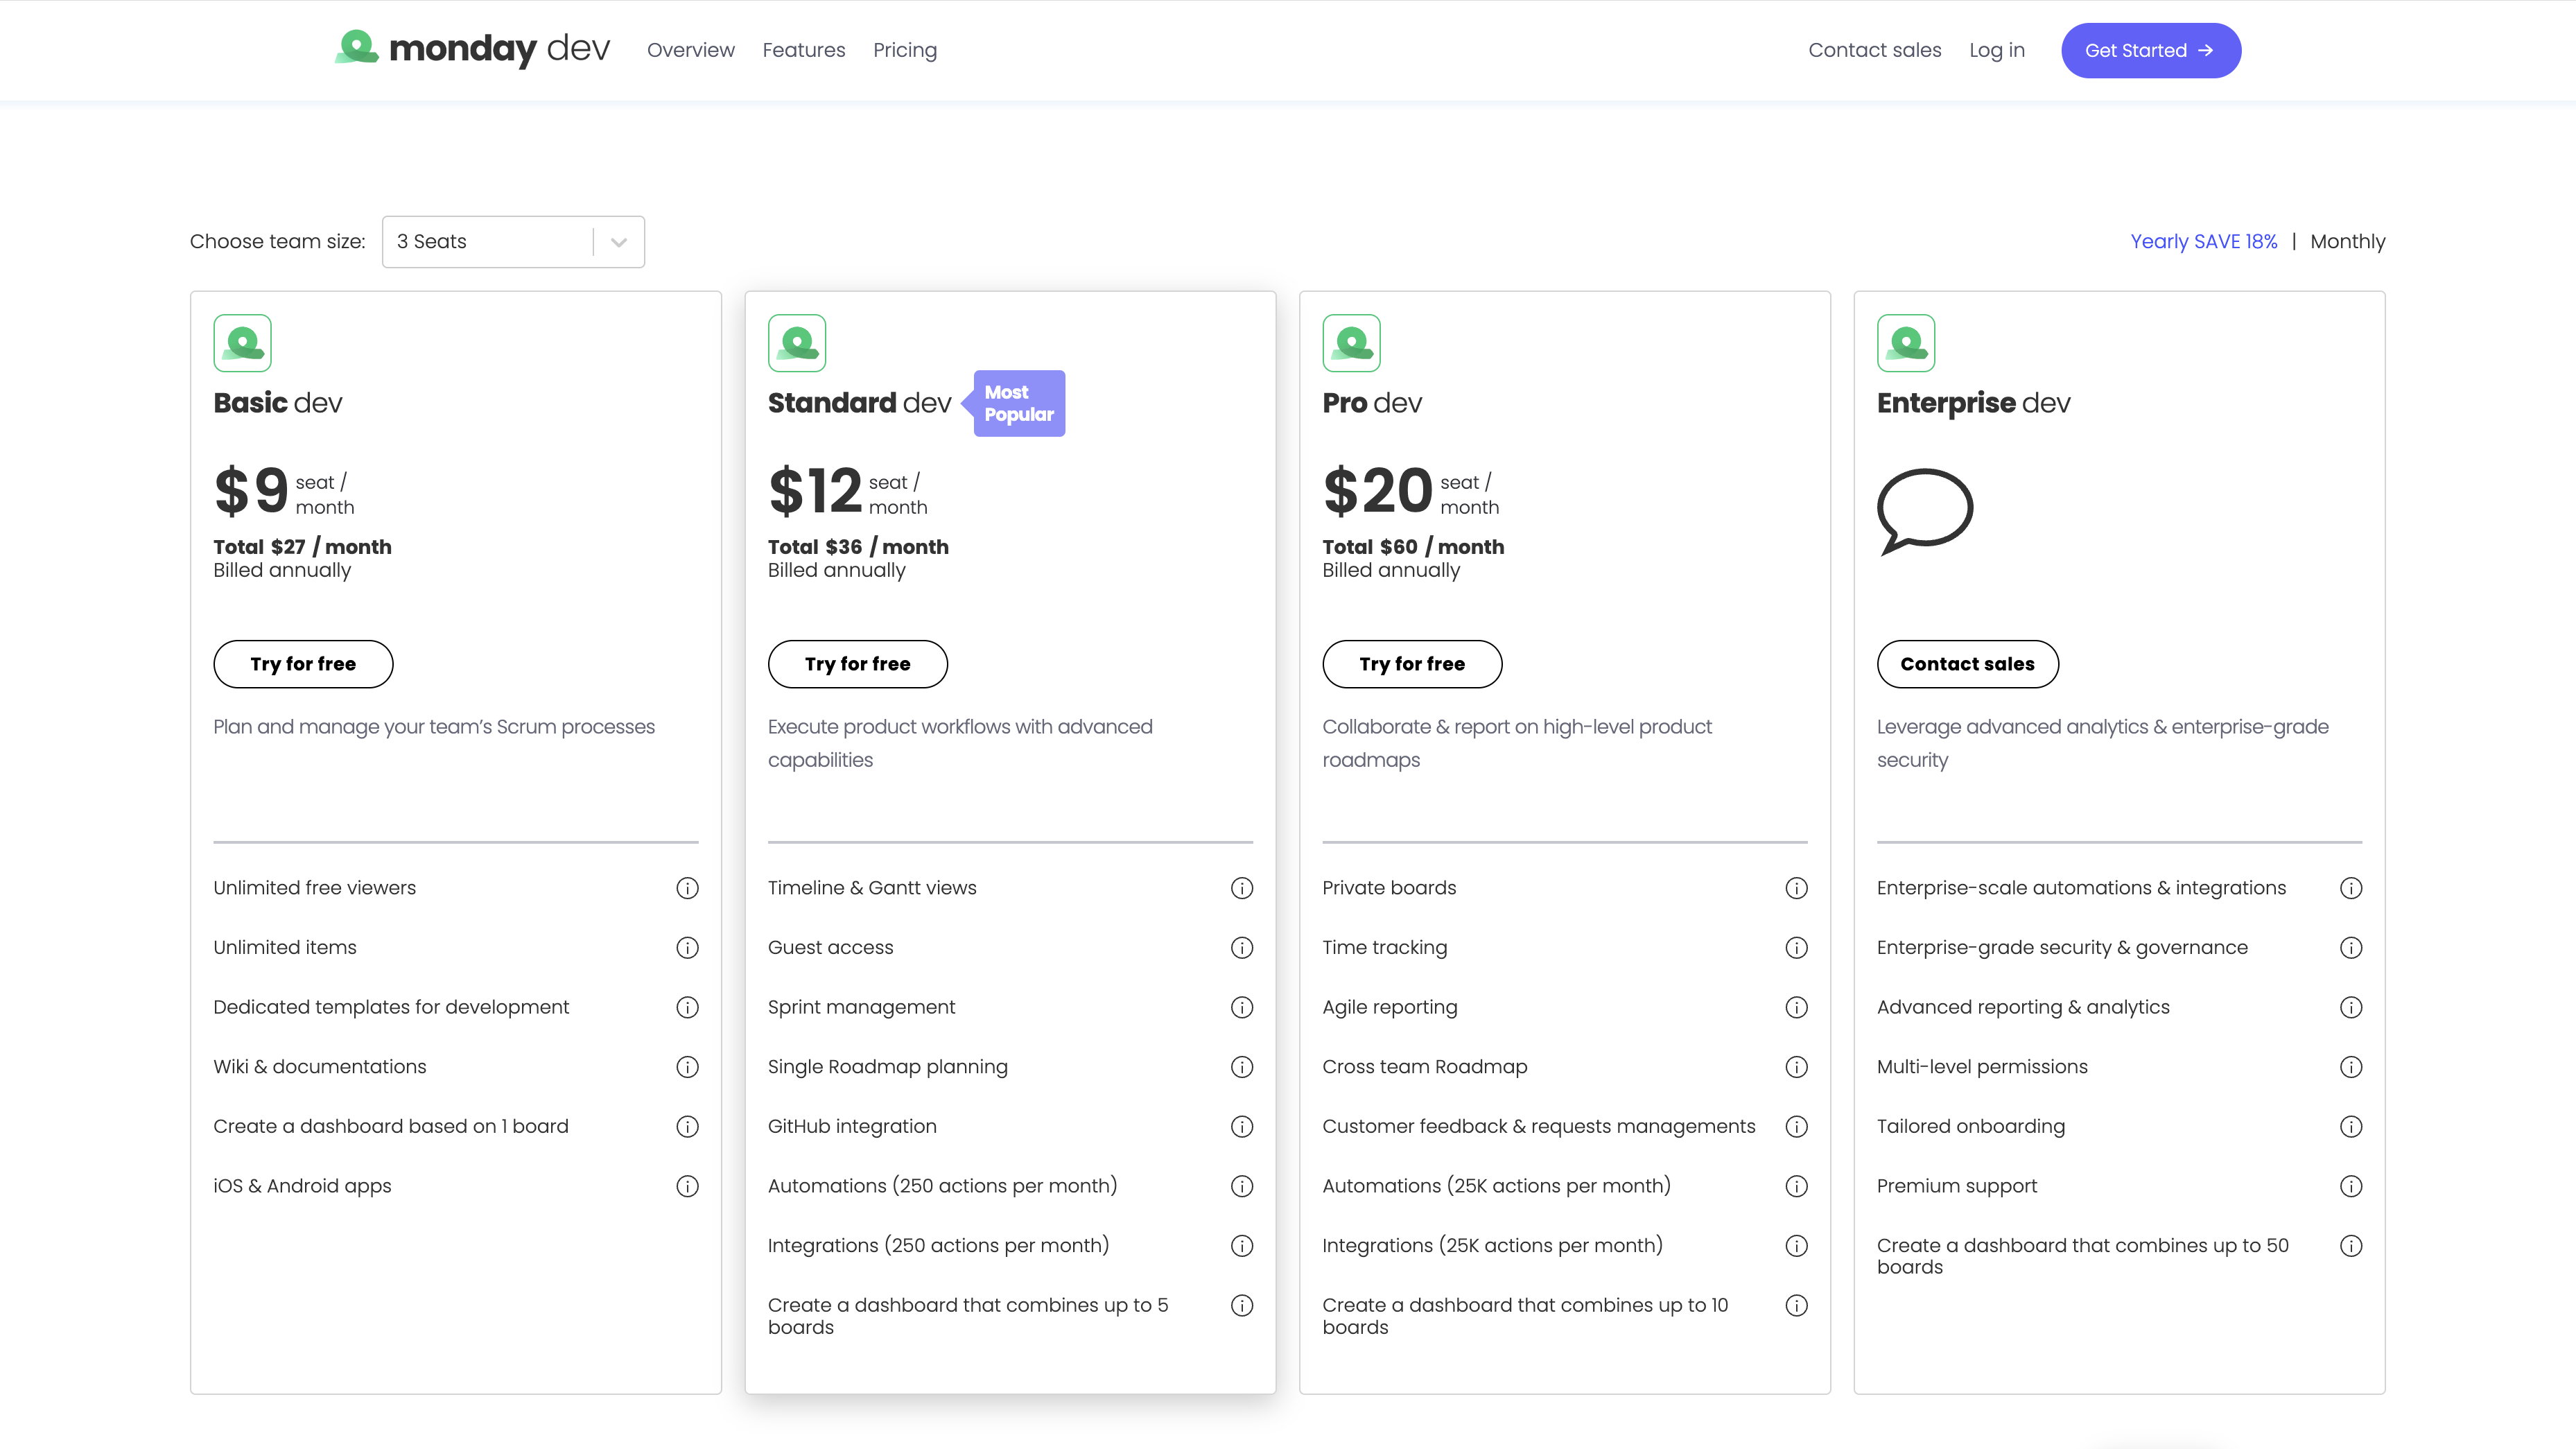2576x1449 pixels.
Task: Click the monday dev logo
Action: point(472,49)
